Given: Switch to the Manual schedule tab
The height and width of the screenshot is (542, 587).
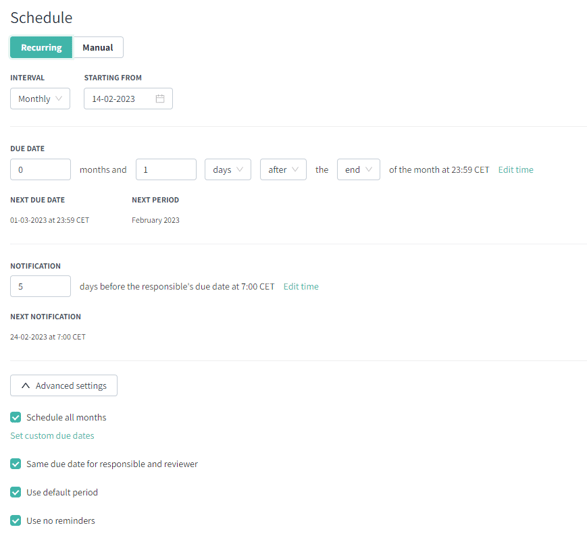Looking at the screenshot, I should [98, 48].
